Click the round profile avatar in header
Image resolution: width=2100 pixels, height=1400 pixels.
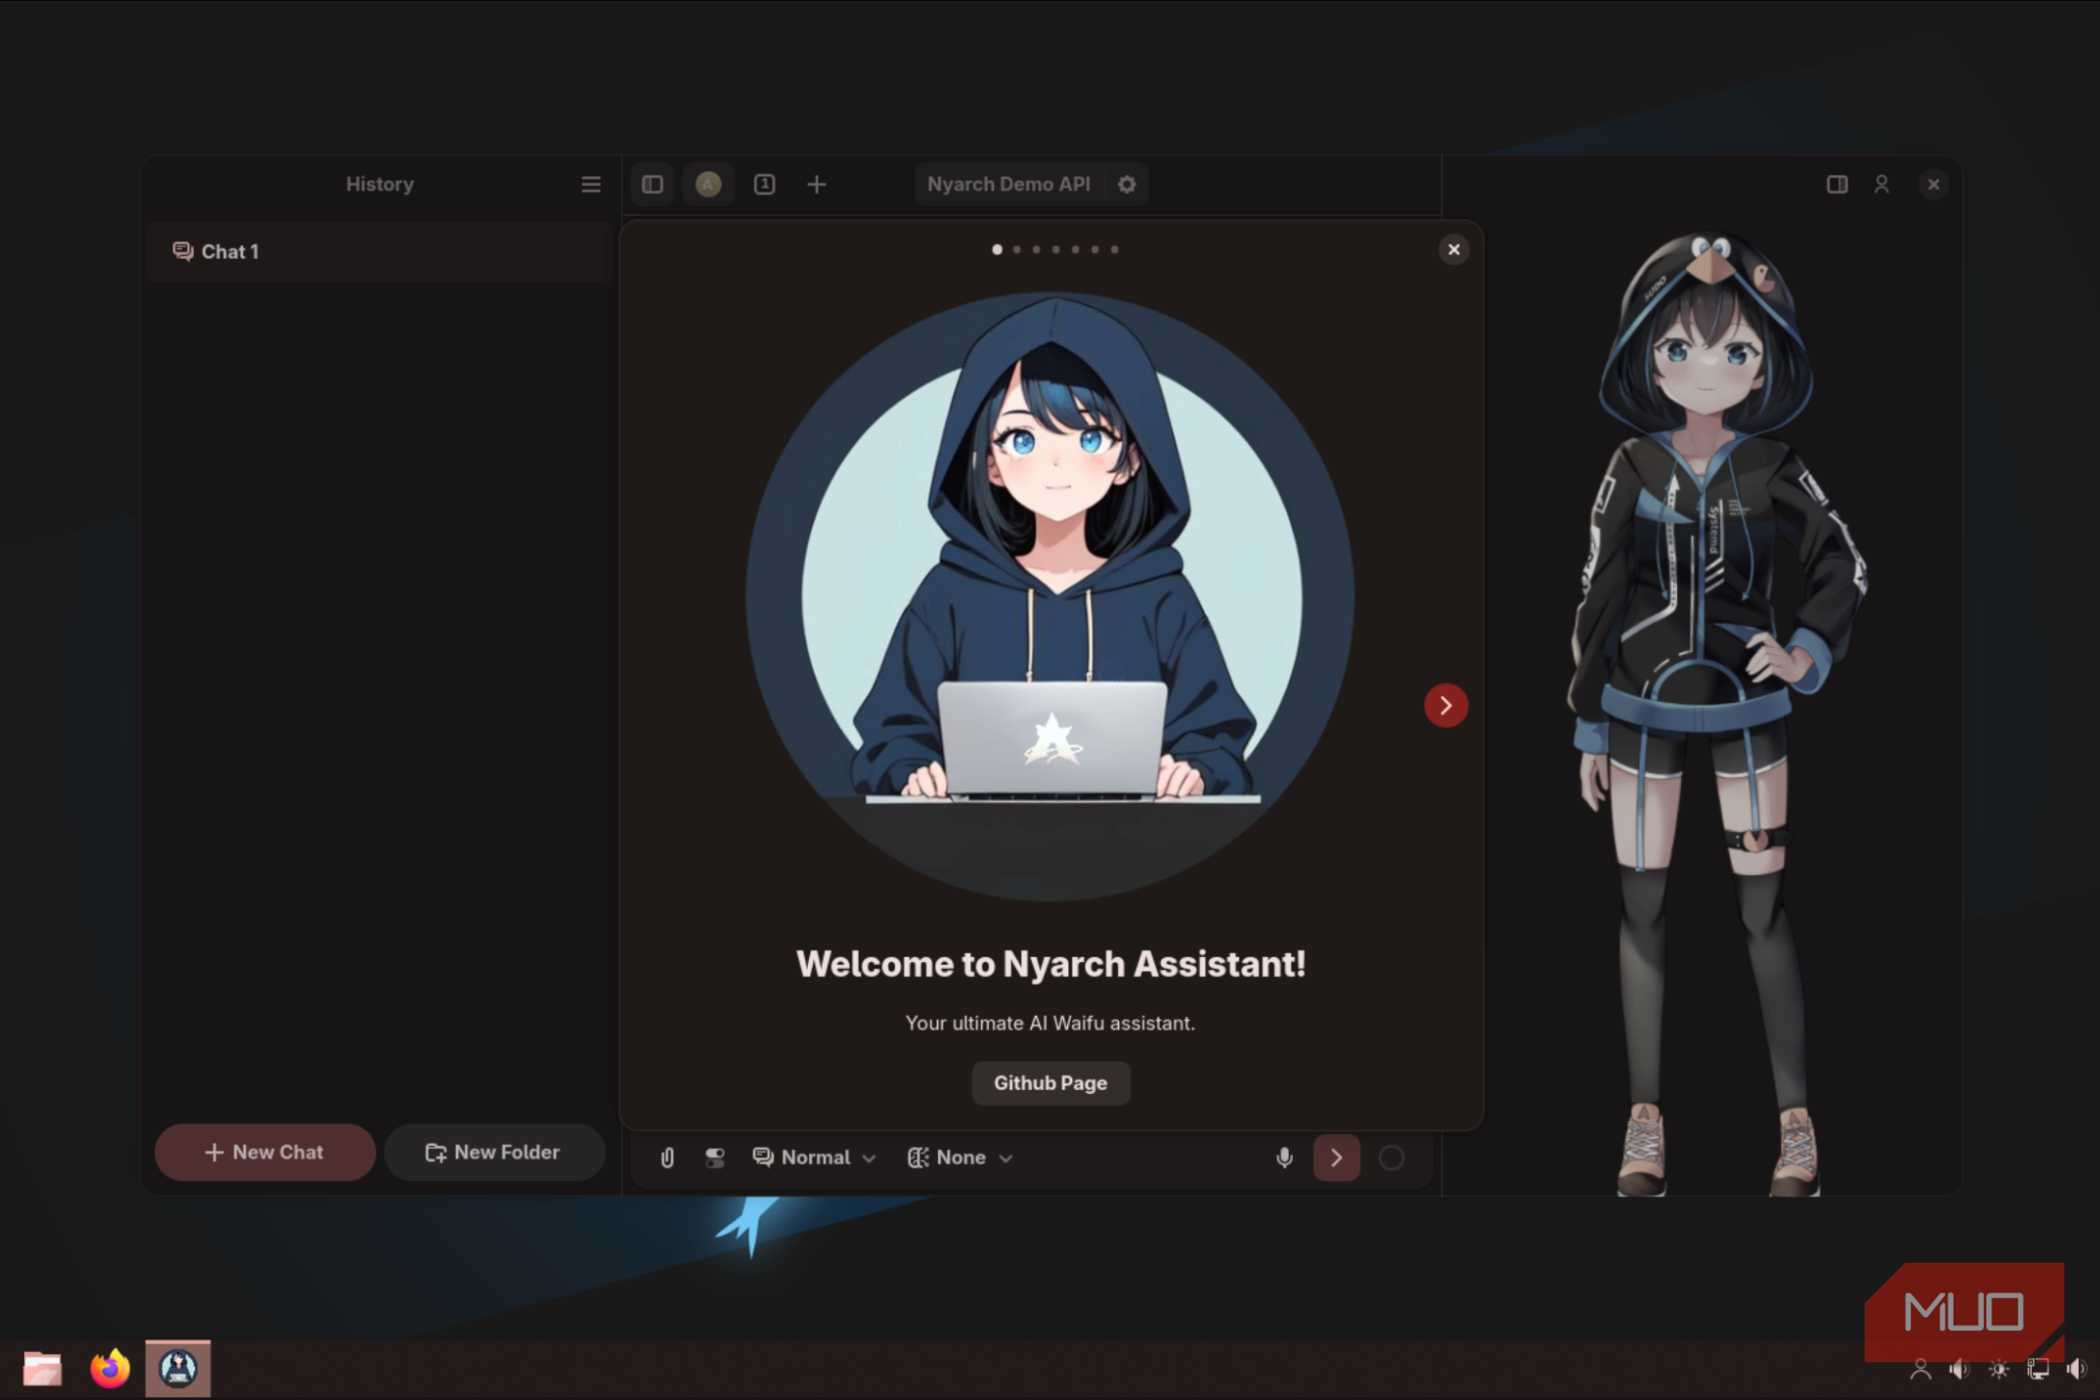708,184
